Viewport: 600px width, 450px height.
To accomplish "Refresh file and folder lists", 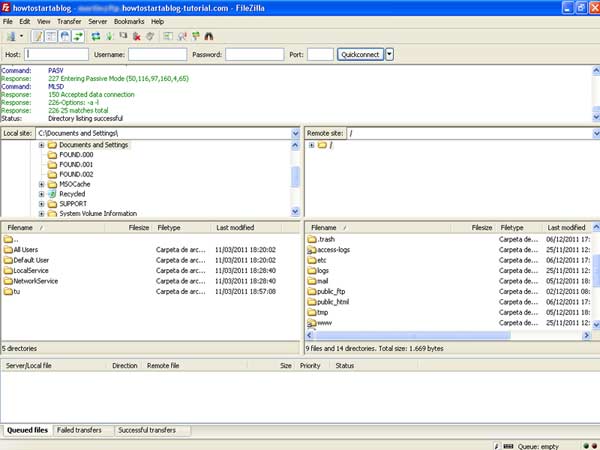I will [x=96, y=36].
